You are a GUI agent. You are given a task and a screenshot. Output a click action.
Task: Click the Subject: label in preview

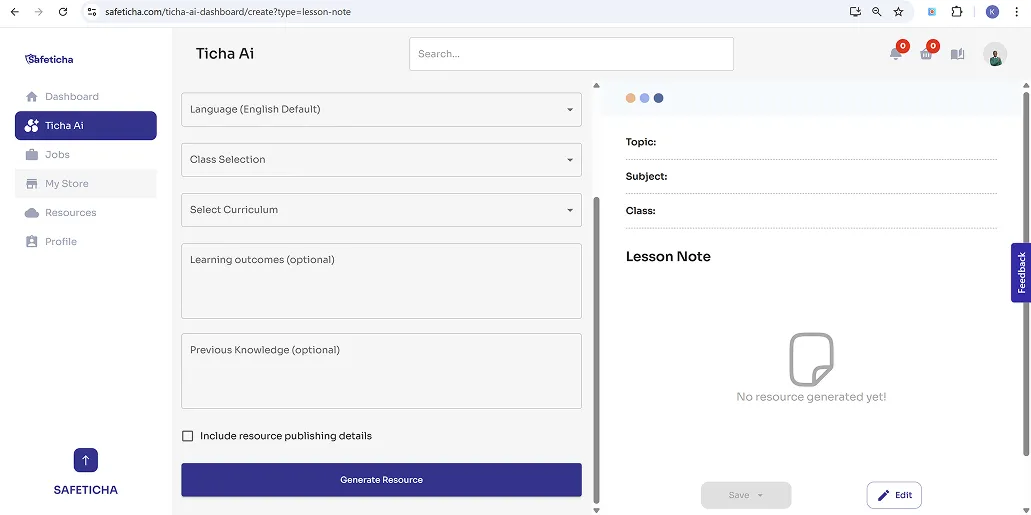pyautogui.click(x=646, y=176)
